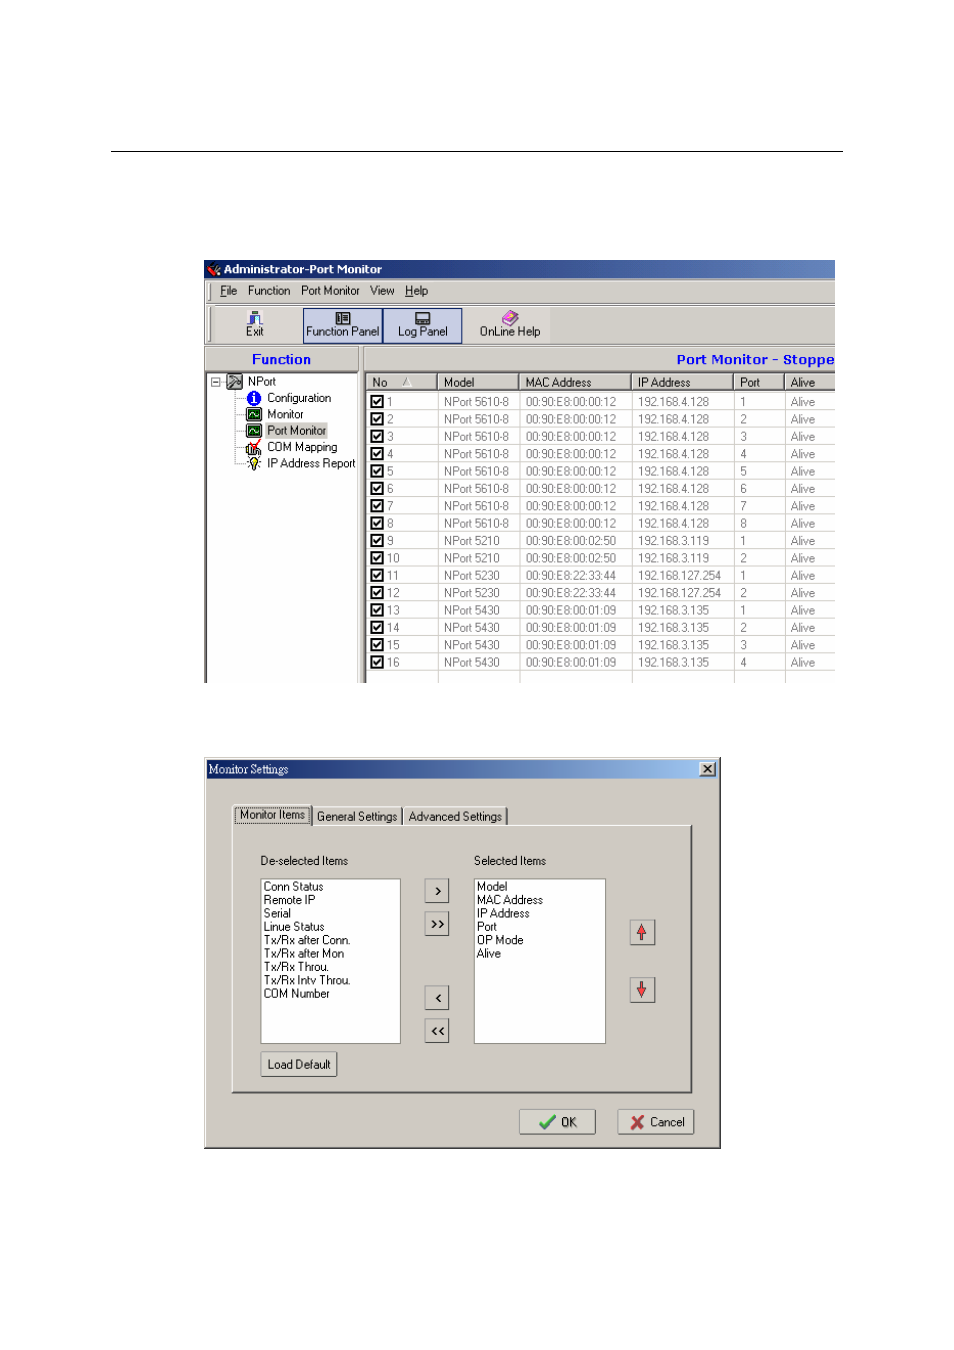Select Alive in Selected Items list
Viewport: 954px width, 1350px height.
[x=489, y=954]
